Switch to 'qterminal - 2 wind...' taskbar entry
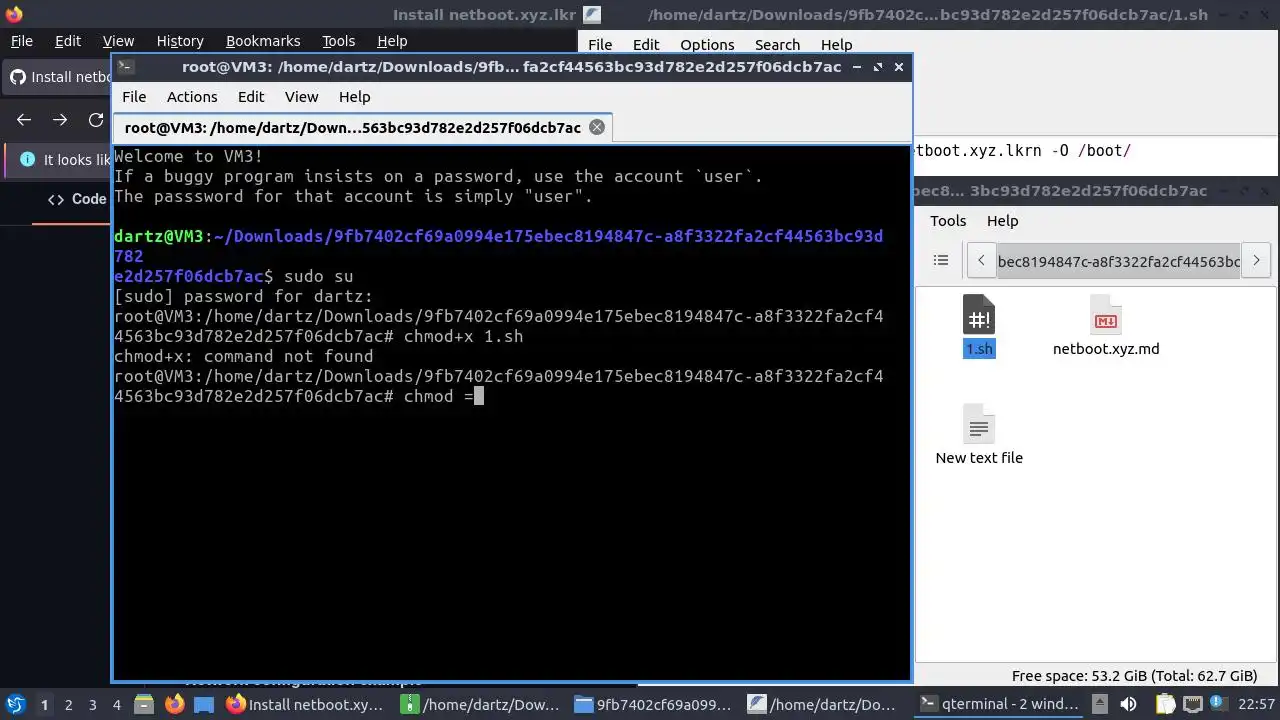 click(1000, 704)
